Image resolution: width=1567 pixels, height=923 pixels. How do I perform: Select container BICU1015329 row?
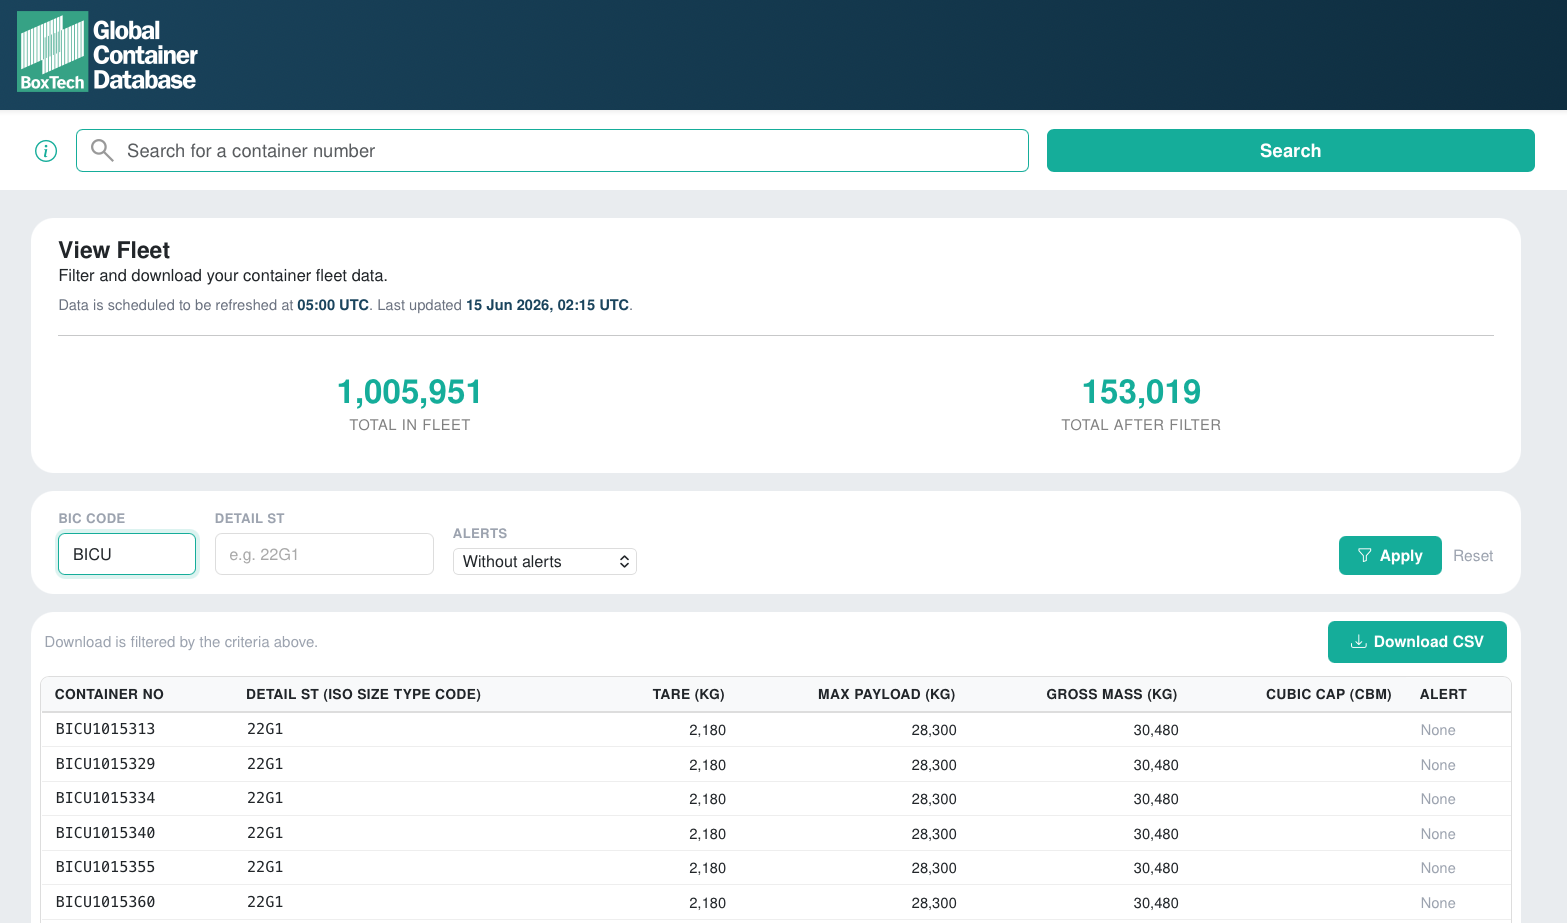point(775,764)
